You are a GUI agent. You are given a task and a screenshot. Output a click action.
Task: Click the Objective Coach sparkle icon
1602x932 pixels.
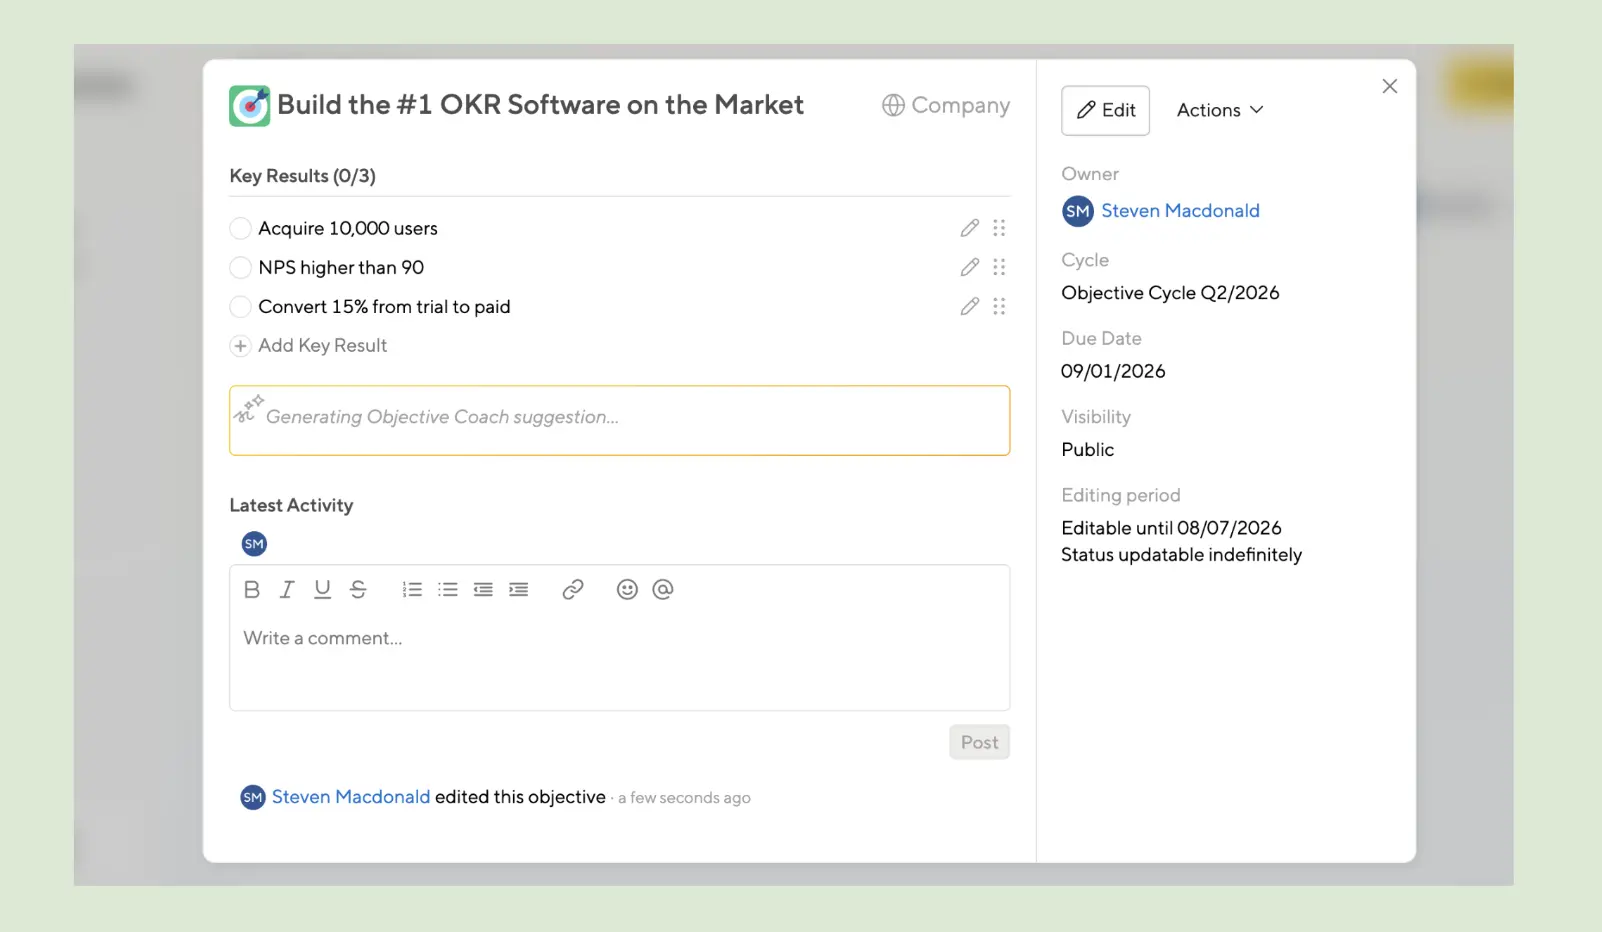tap(249, 408)
